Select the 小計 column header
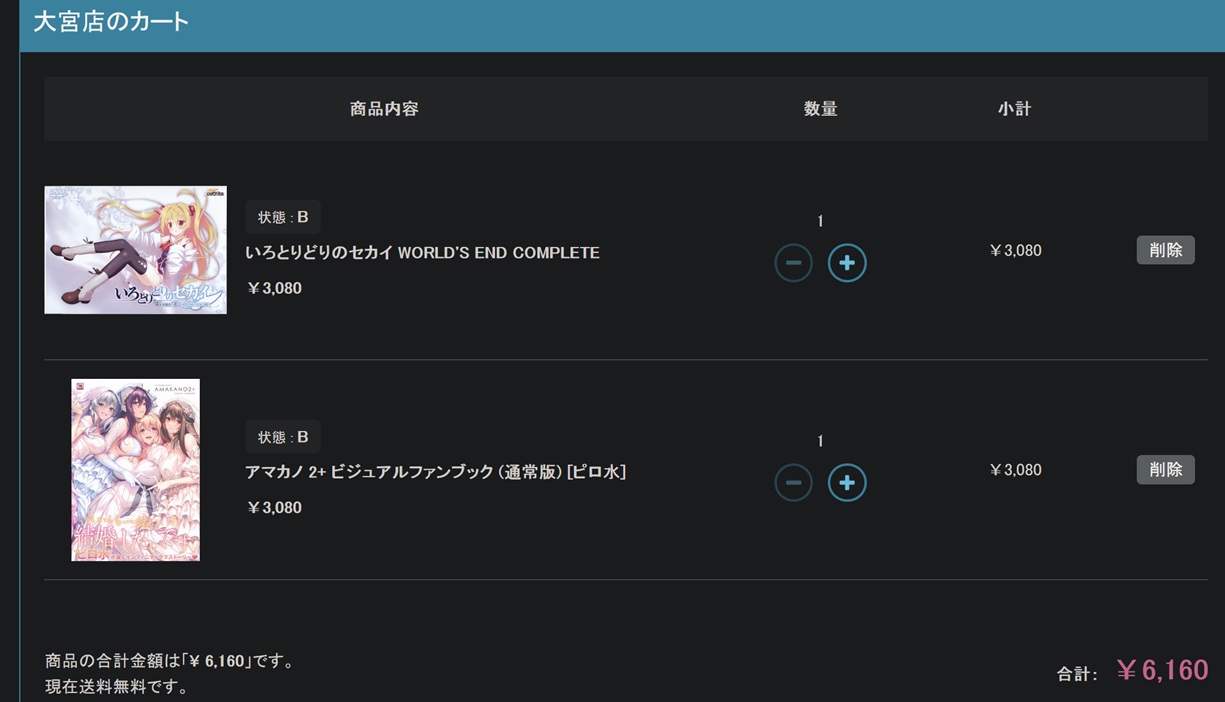 tap(1014, 109)
